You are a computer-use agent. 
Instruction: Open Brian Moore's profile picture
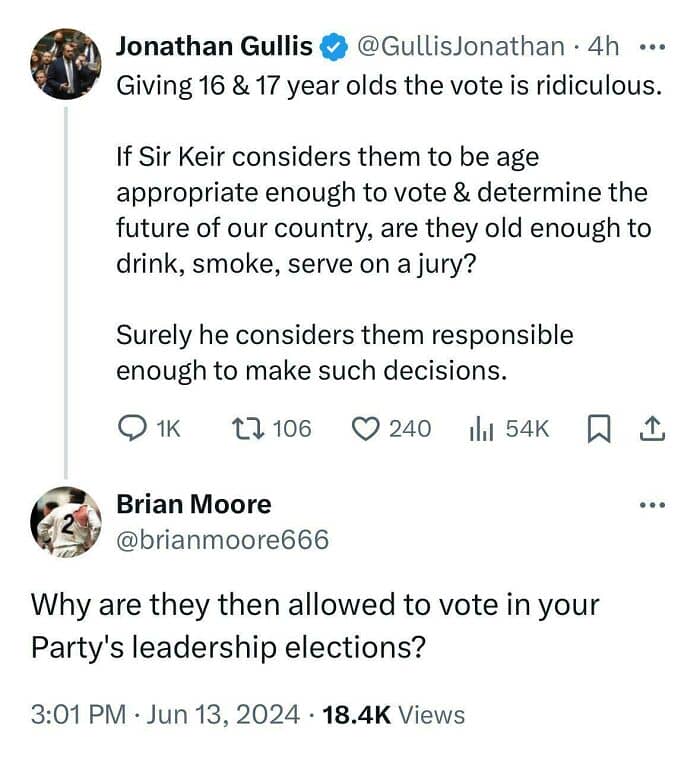pos(67,521)
